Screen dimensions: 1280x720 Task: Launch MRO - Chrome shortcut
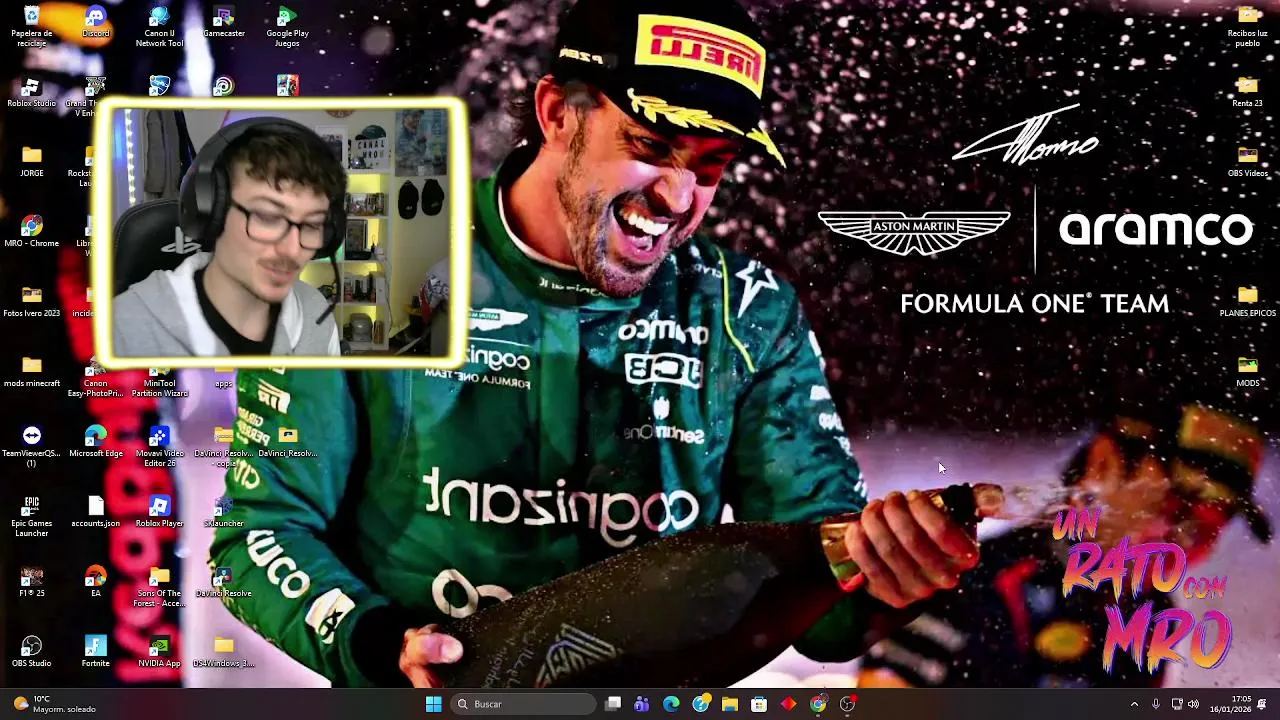coord(32,232)
